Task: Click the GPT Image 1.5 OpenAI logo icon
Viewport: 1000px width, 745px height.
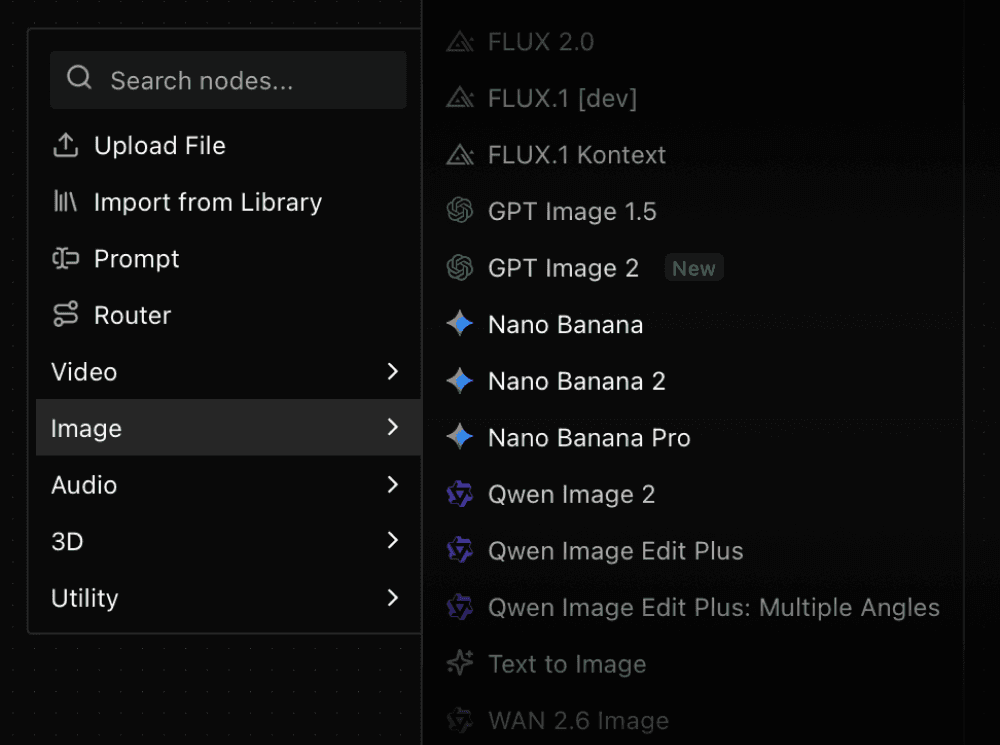Action: coord(460,210)
